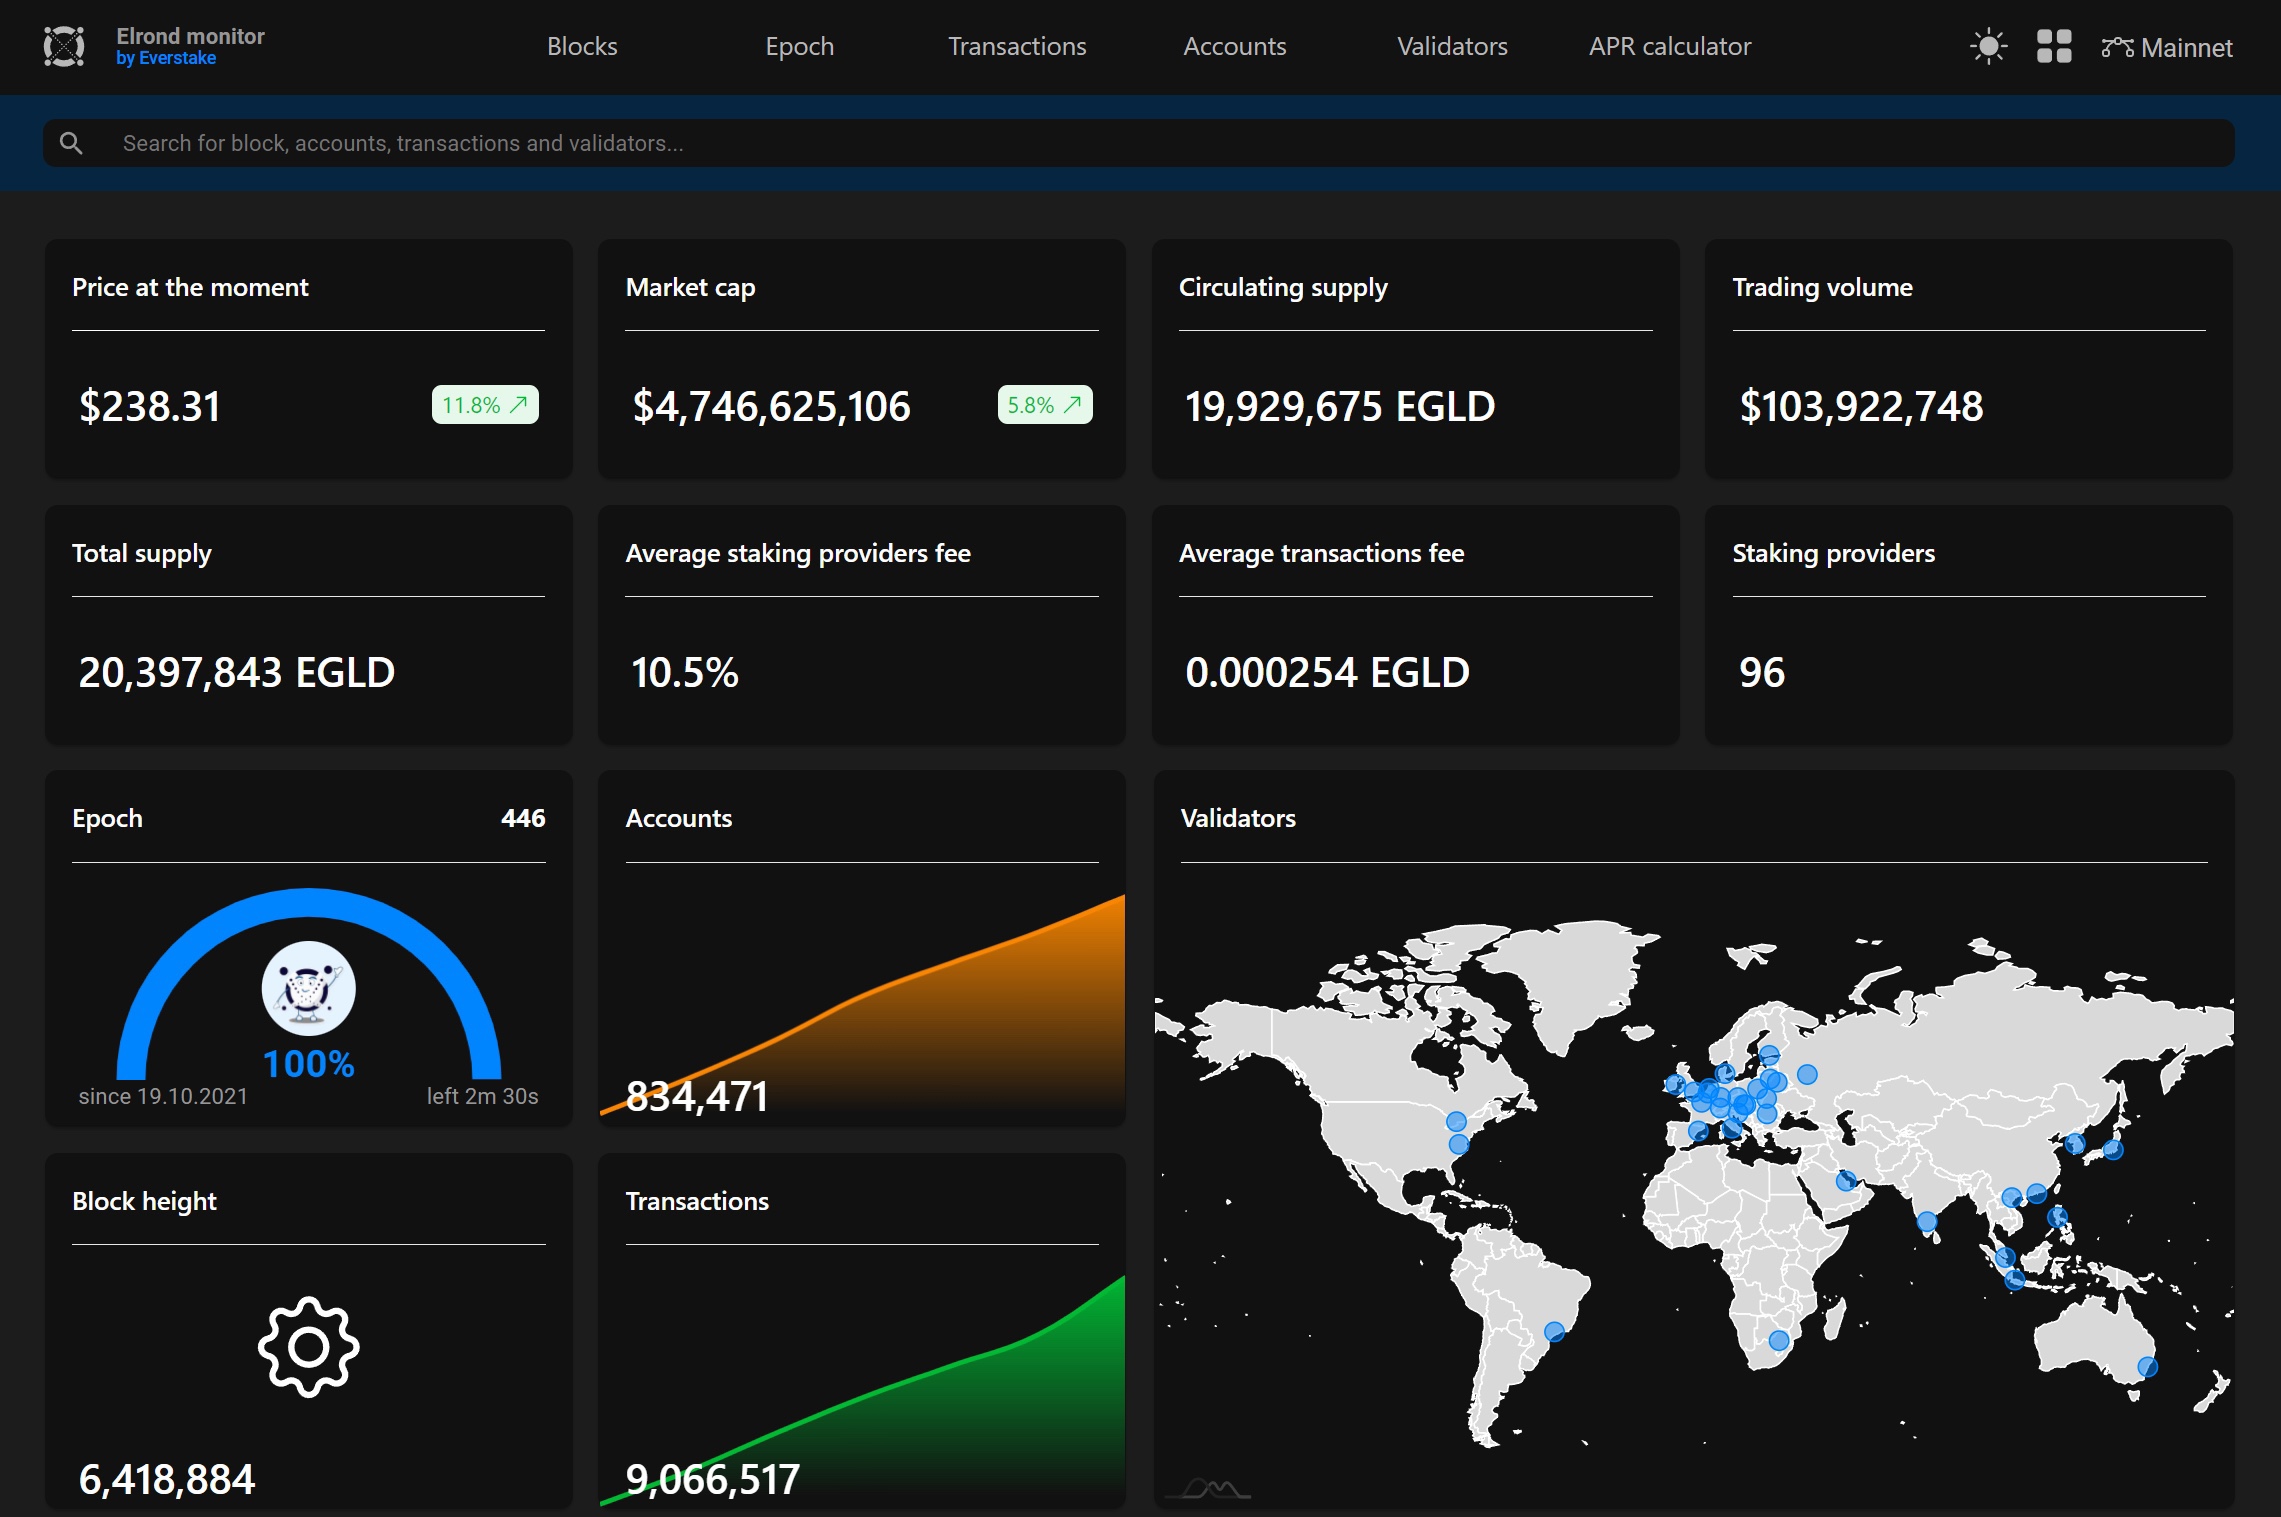Click the 5.8% market cap change badge
Image resolution: width=2281 pixels, height=1517 pixels.
coord(1044,405)
